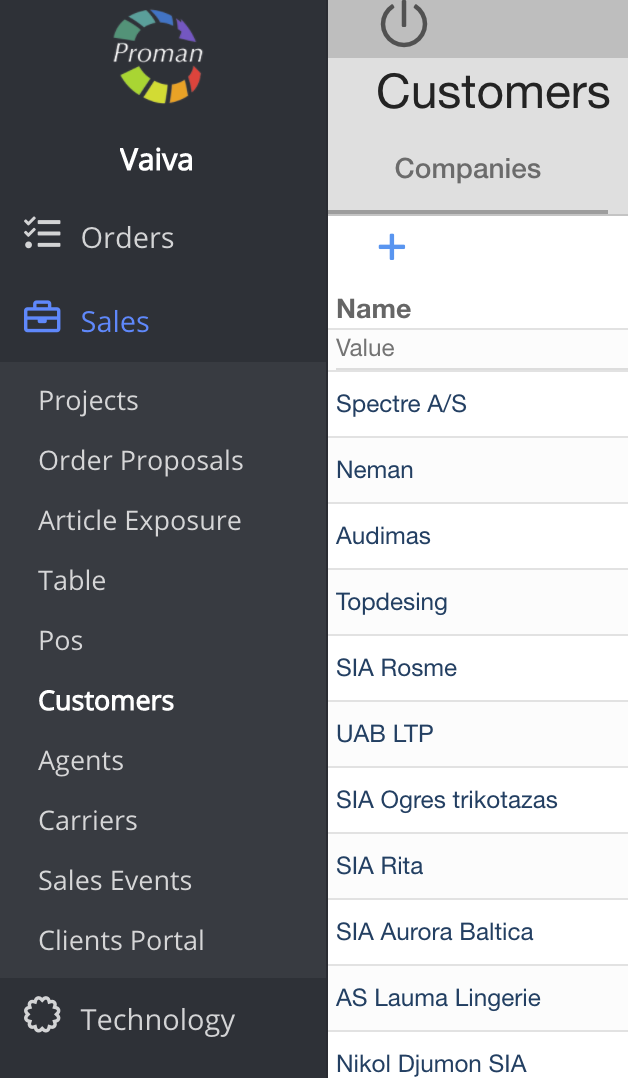Click the Technology gear icon

[x=42, y=1016]
